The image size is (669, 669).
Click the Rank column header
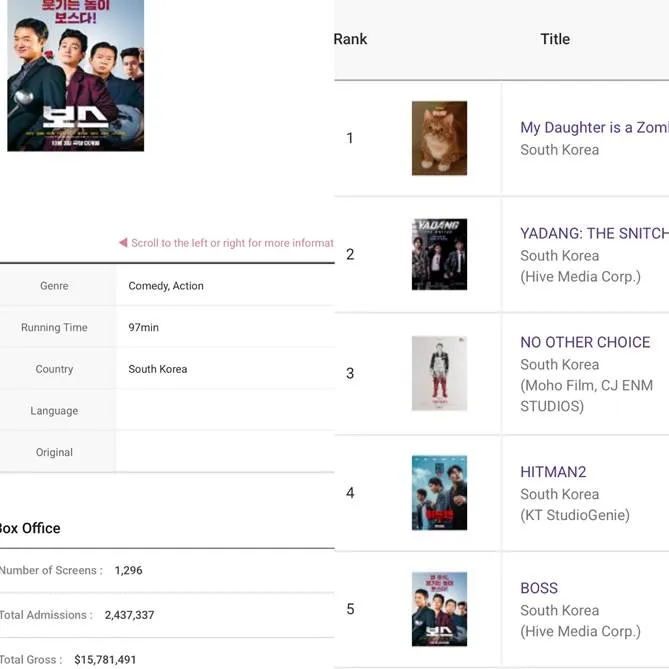pos(350,39)
